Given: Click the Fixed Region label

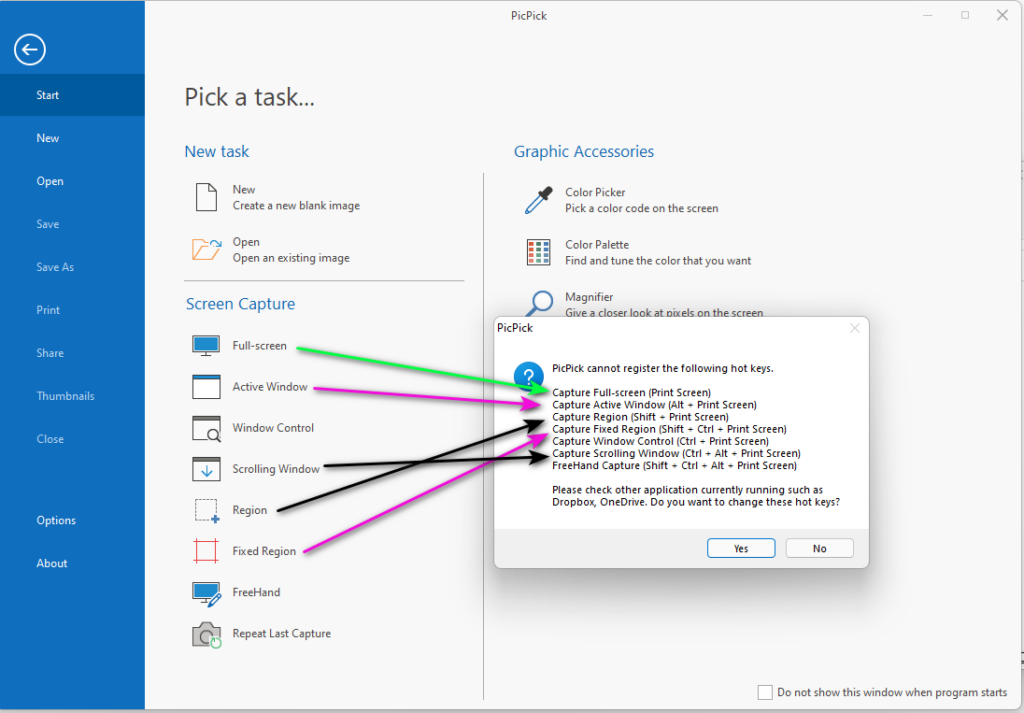Looking at the screenshot, I should pyautogui.click(x=264, y=552).
